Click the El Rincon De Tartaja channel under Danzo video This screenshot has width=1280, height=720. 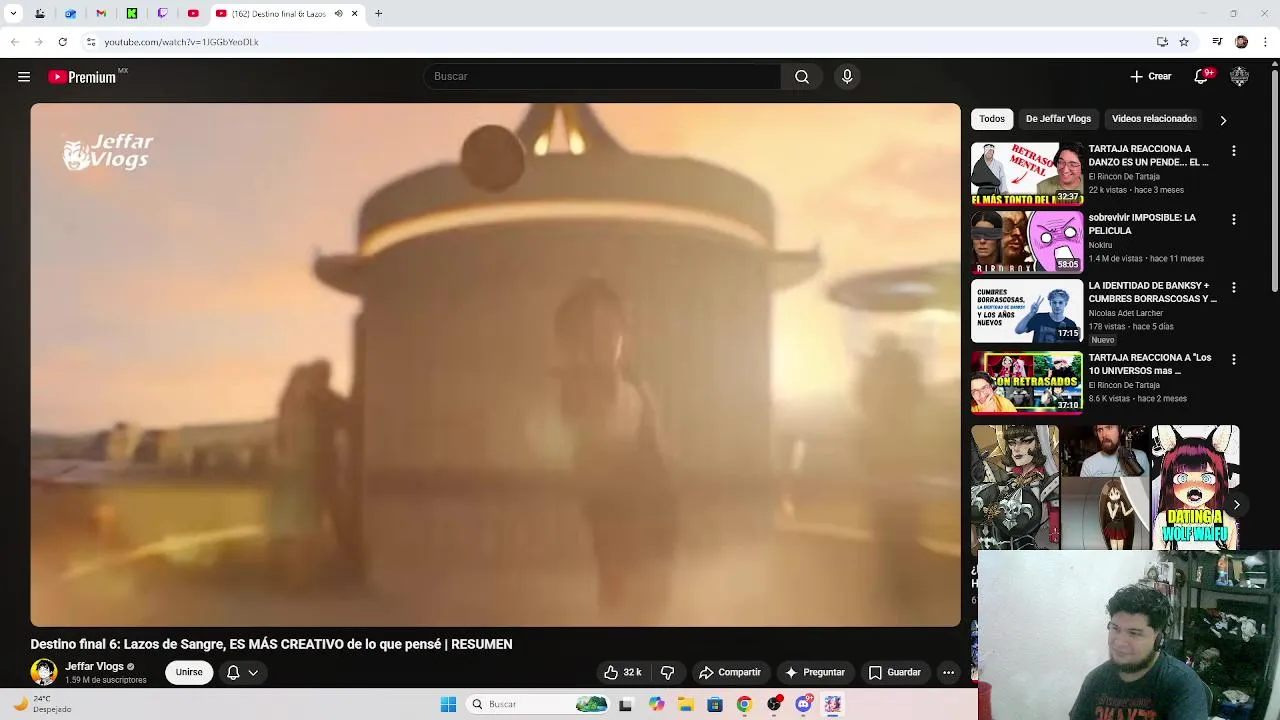point(1124,177)
